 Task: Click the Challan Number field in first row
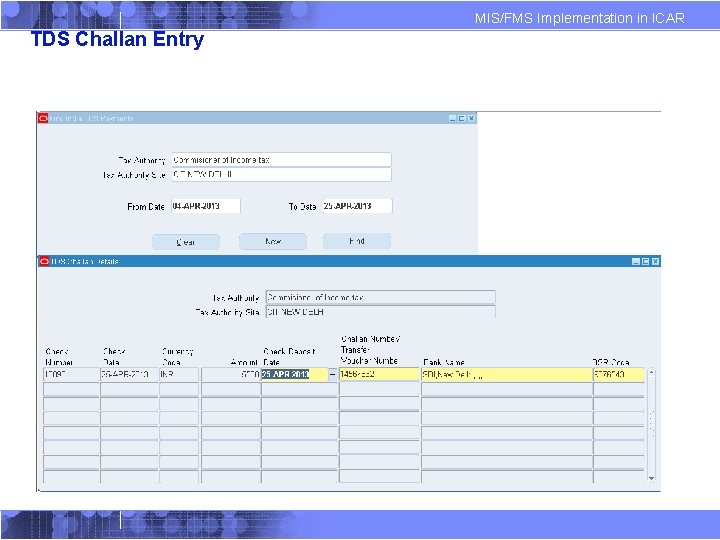(x=379, y=375)
